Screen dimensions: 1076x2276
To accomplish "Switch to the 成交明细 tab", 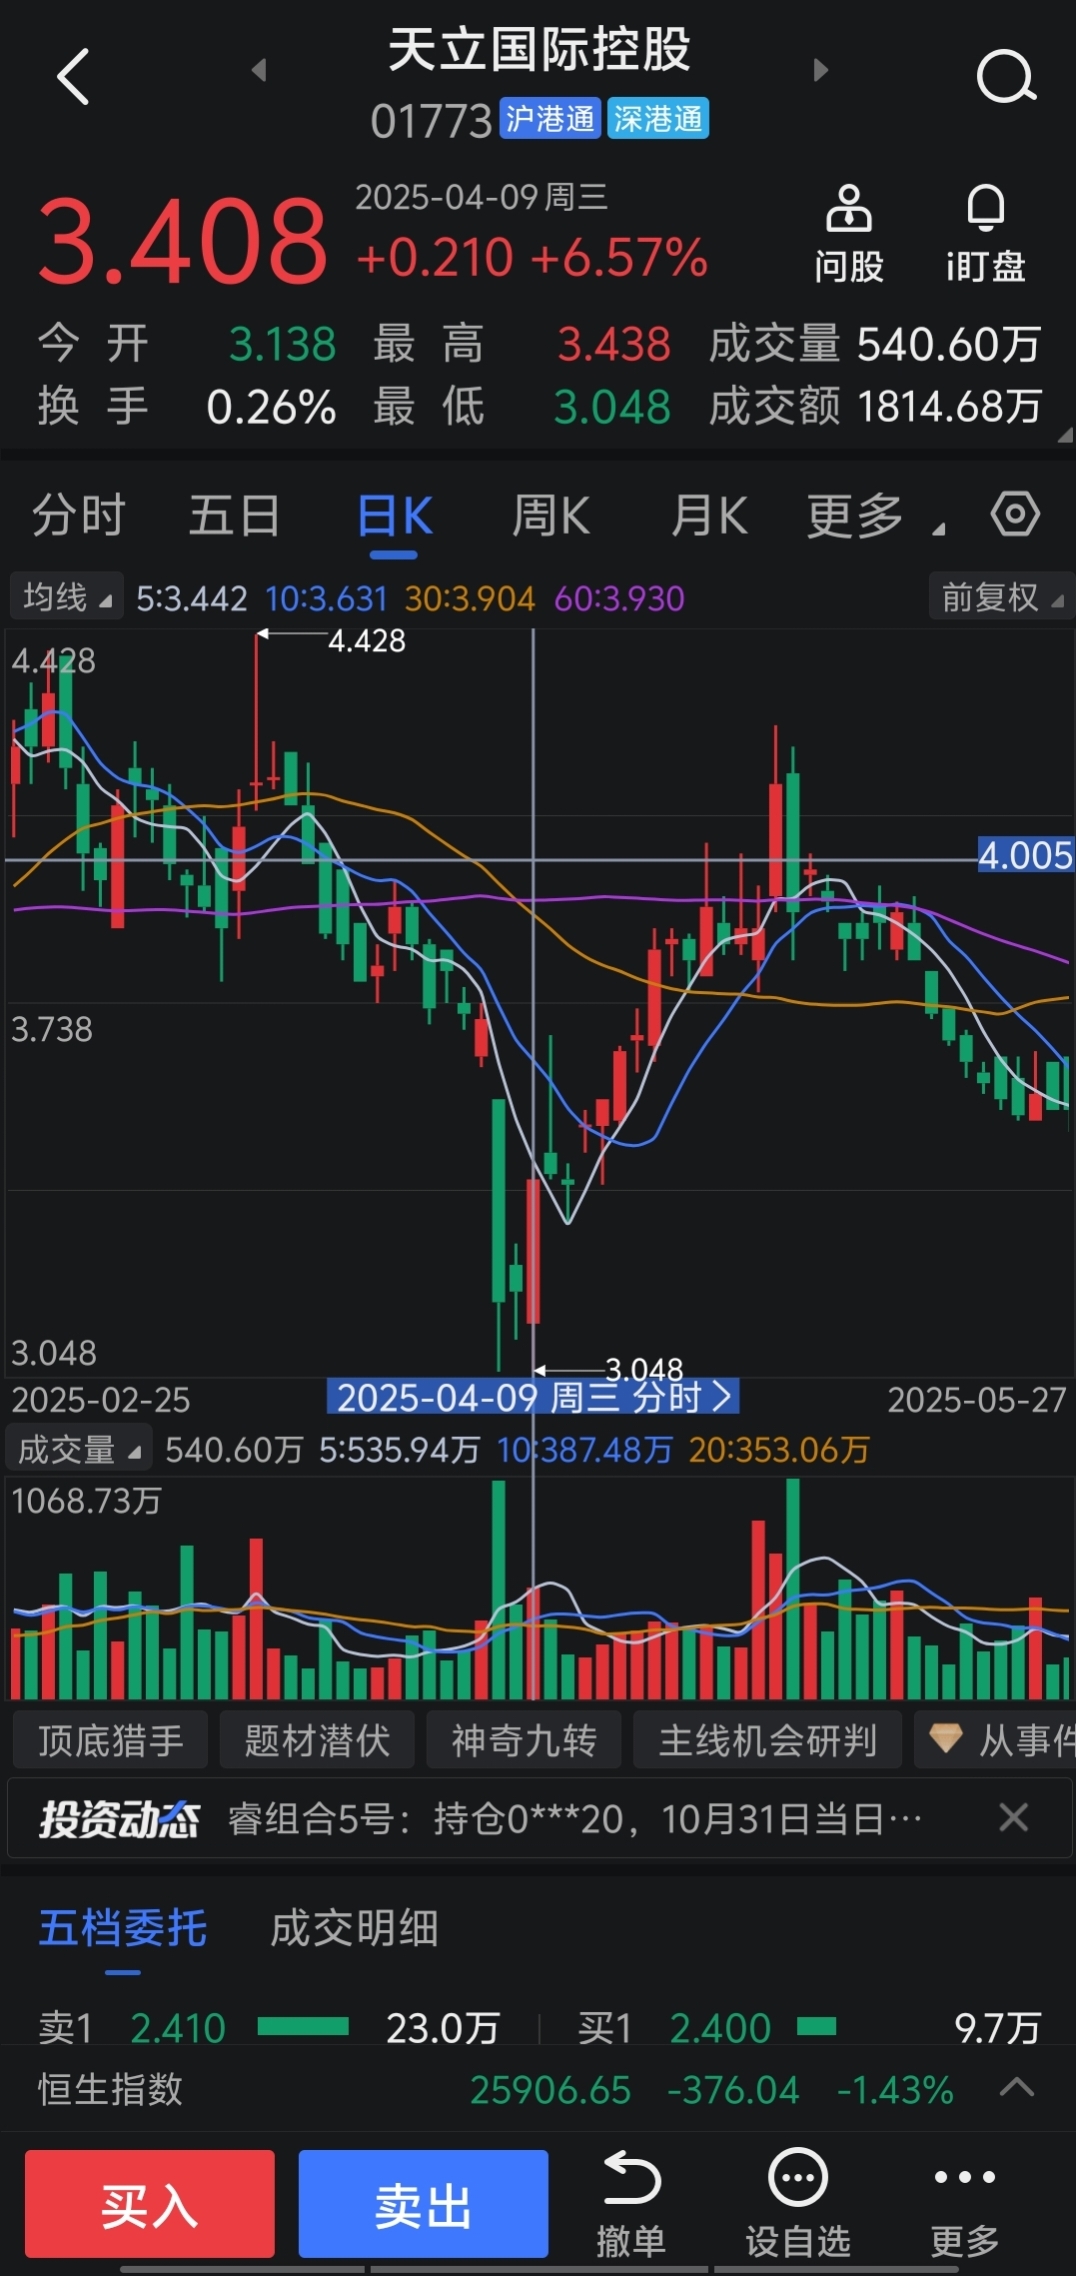I will pos(354,1928).
